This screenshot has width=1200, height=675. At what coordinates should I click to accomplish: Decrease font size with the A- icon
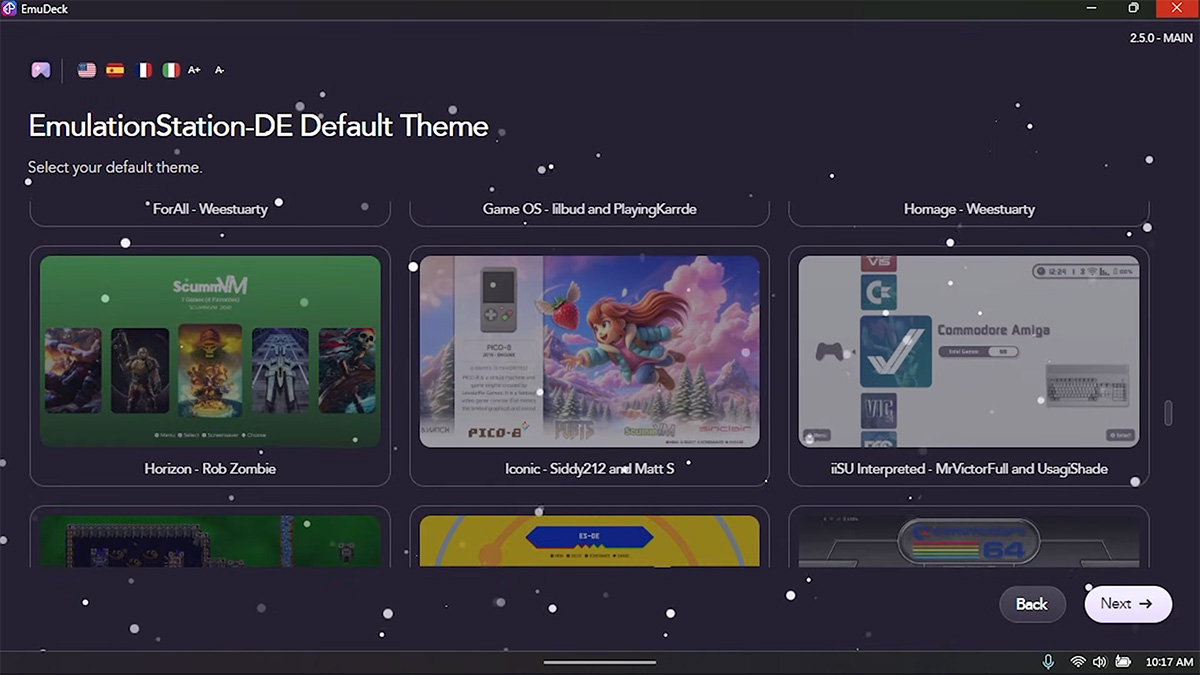tap(218, 69)
